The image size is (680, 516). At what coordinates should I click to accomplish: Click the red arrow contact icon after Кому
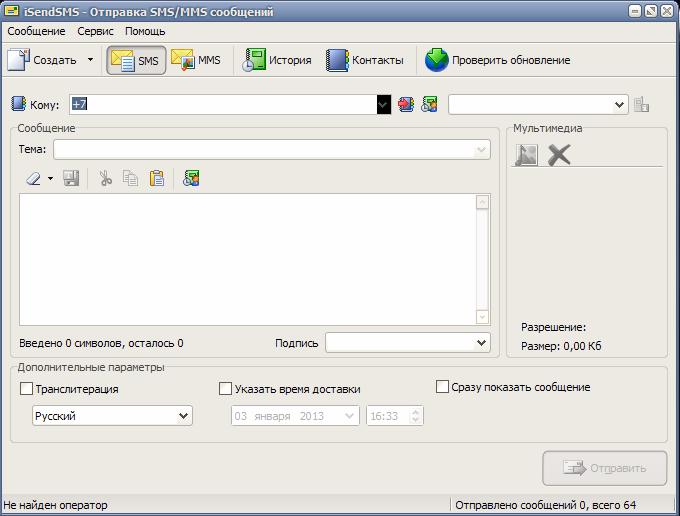pyautogui.click(x=406, y=105)
